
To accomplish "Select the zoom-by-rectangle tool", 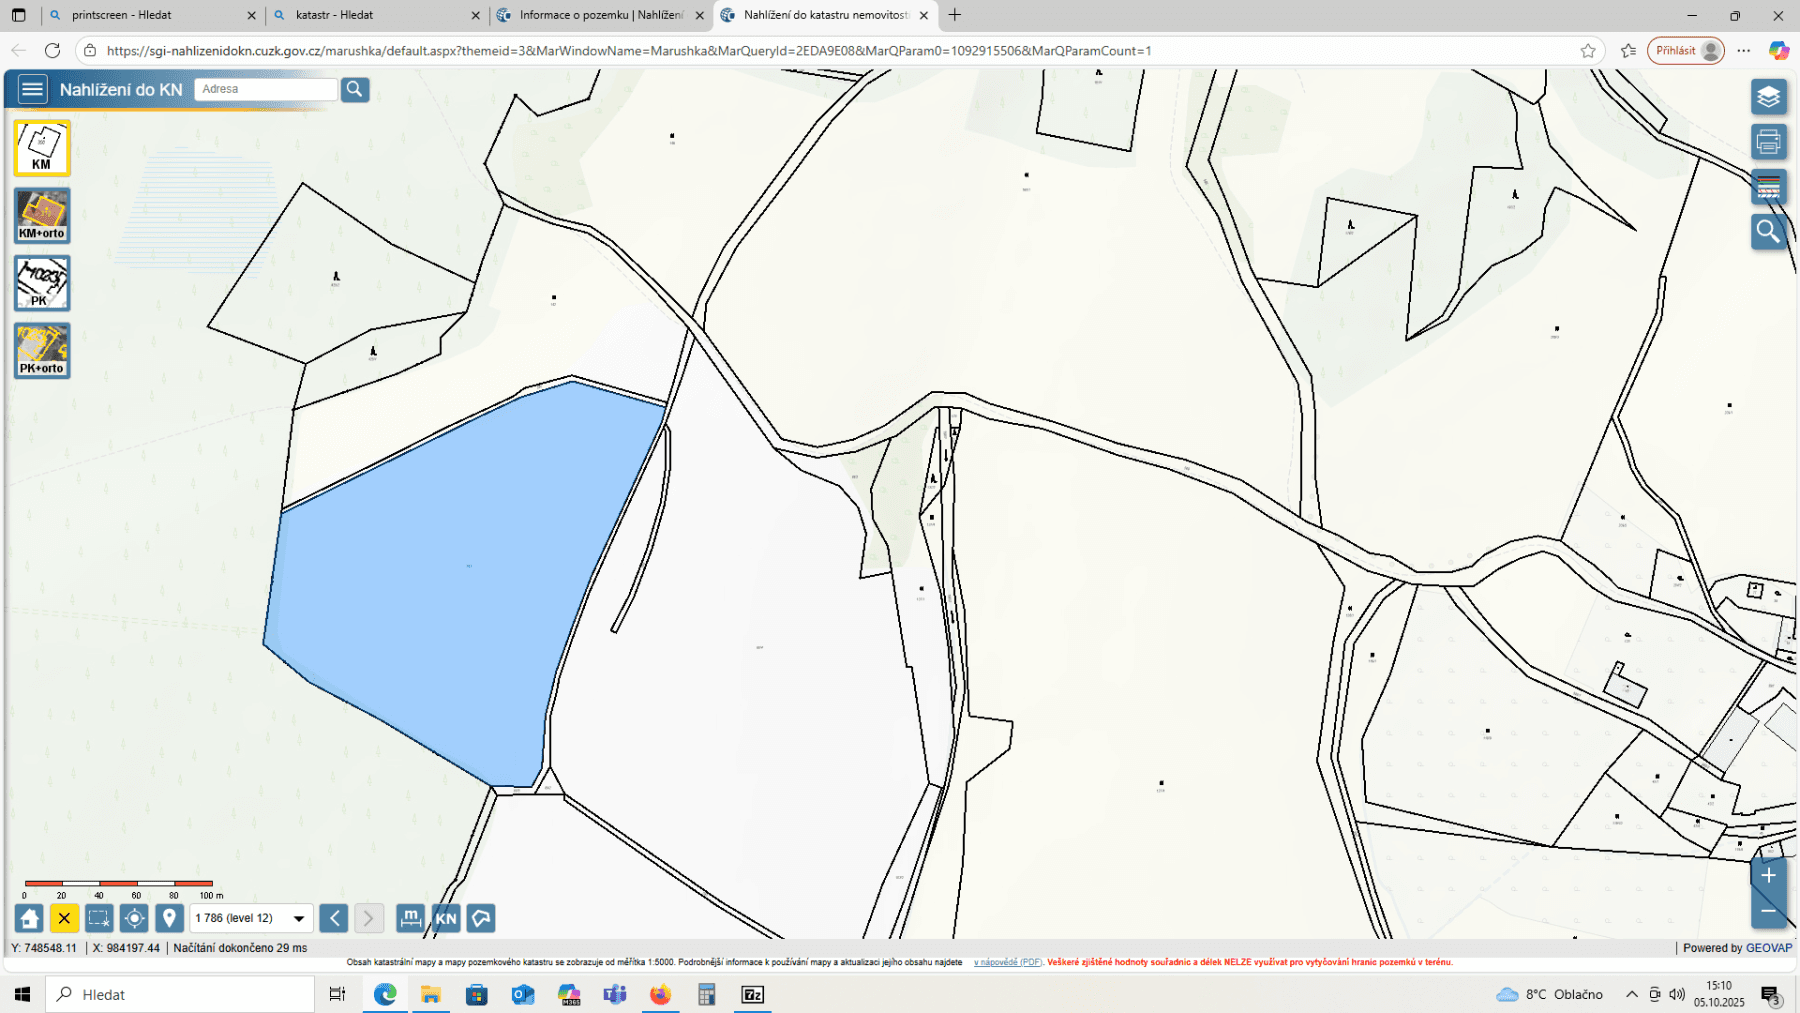I will point(99,917).
